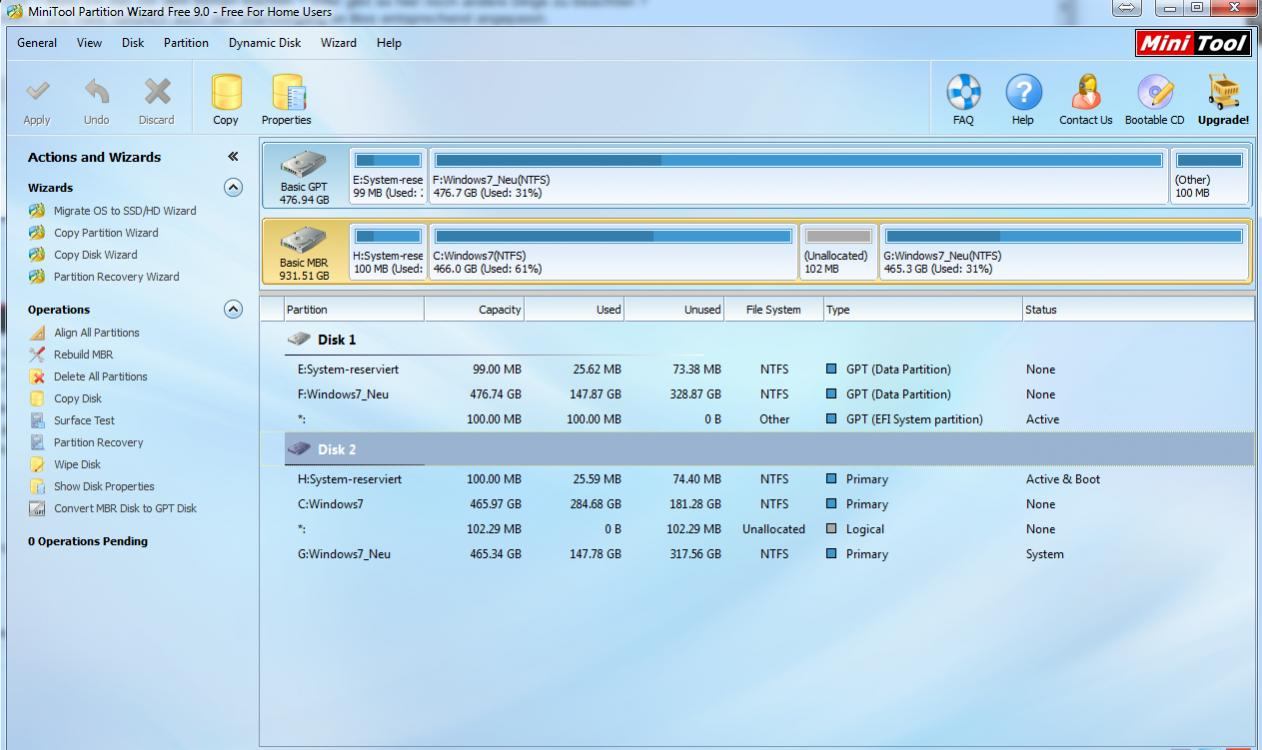Select E:System-reserviert partition row
This screenshot has height=750, width=1262.
point(757,370)
